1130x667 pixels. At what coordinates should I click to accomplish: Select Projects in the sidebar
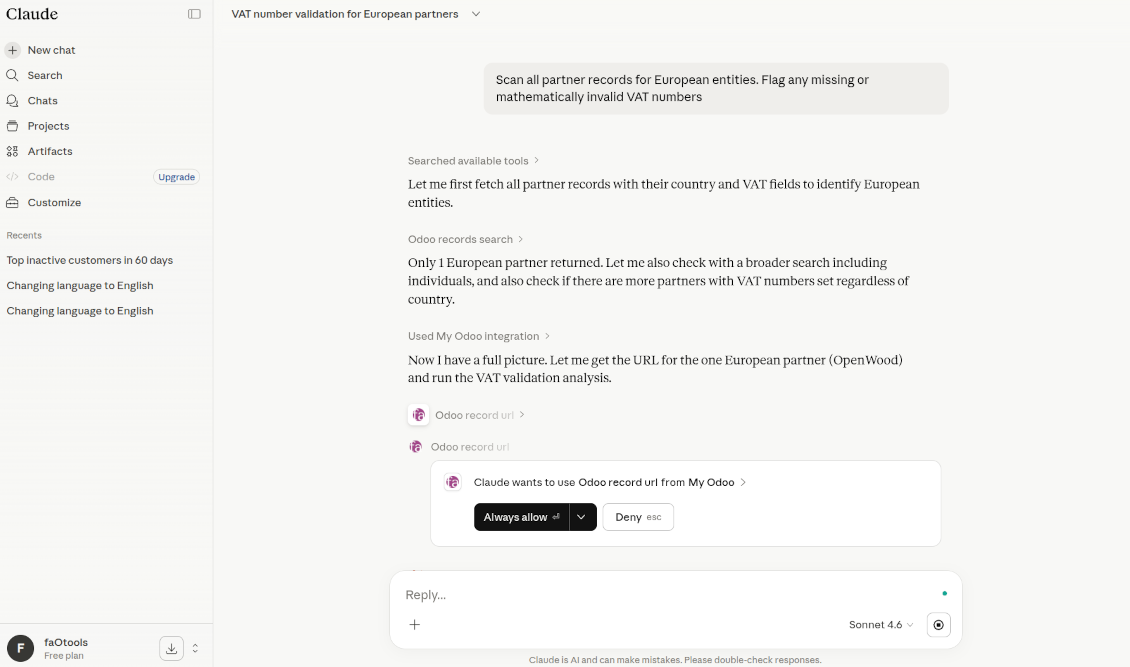point(47,126)
